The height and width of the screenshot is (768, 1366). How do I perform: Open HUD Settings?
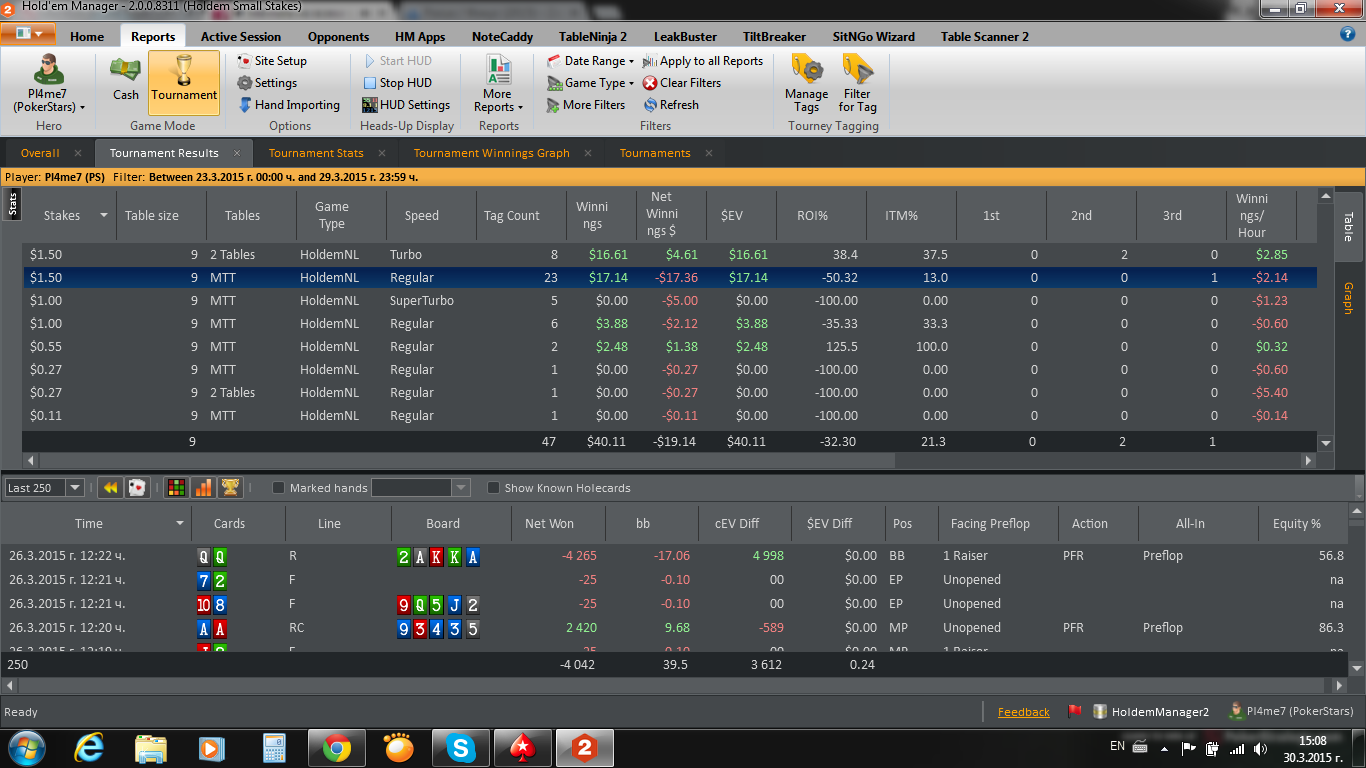(406, 105)
